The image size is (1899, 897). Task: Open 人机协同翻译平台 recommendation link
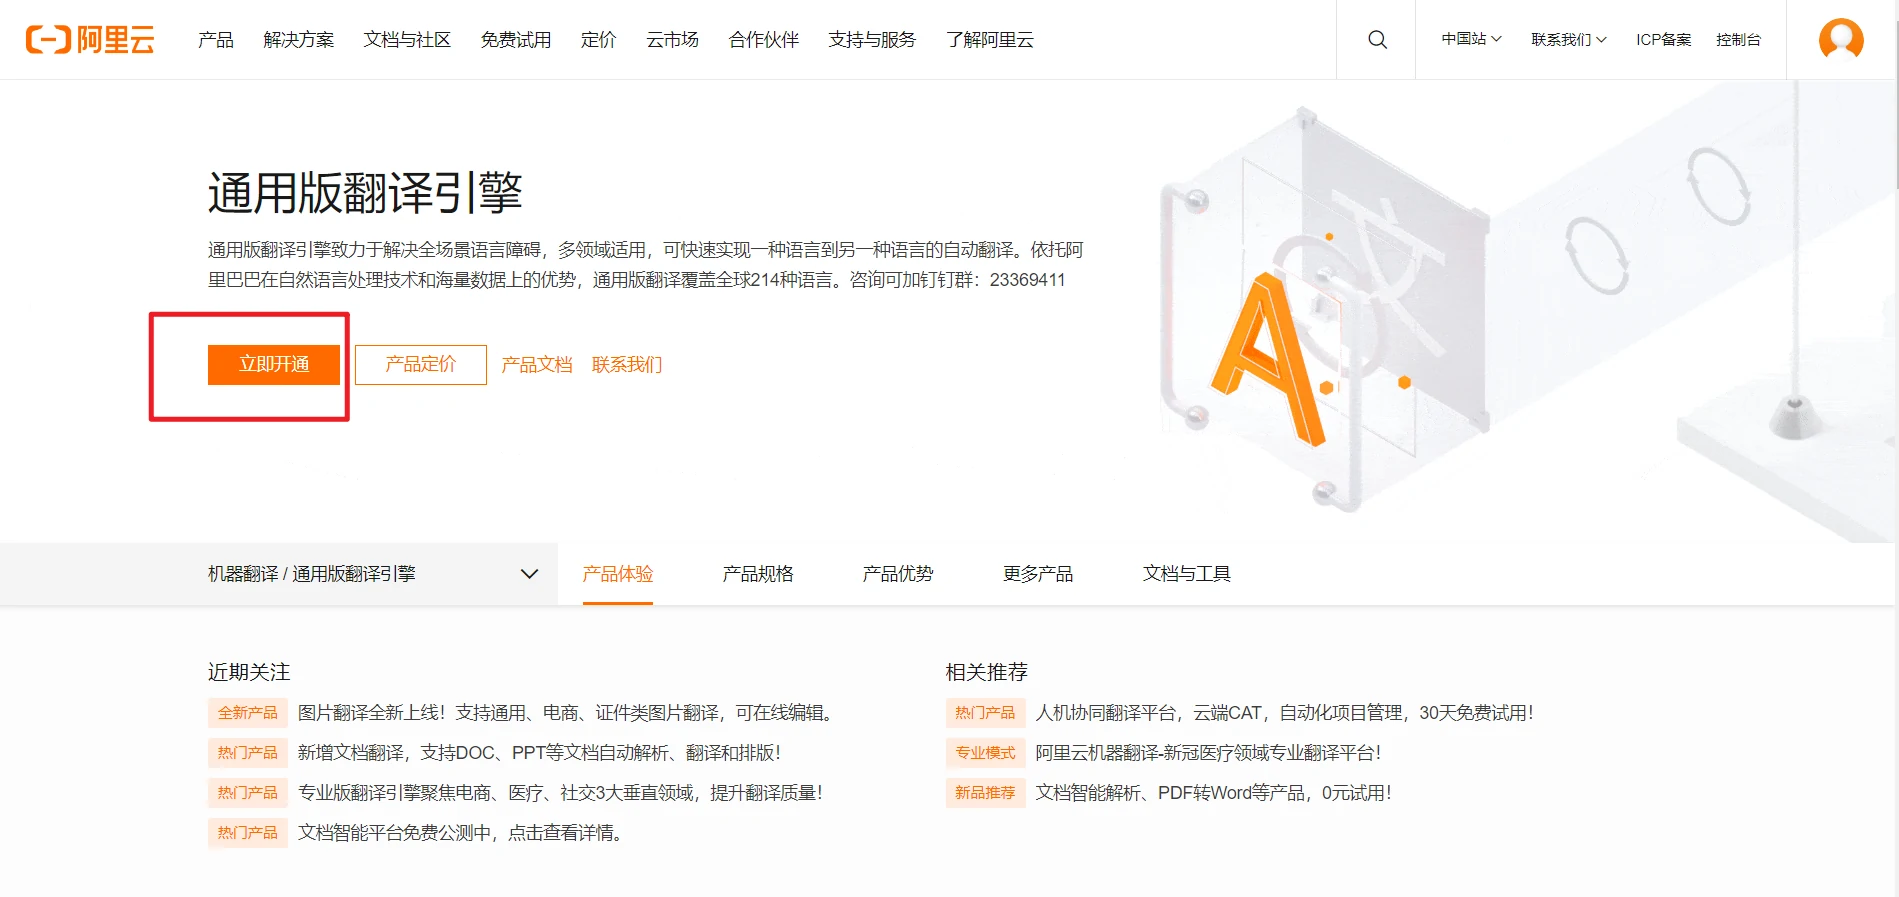point(1285,713)
